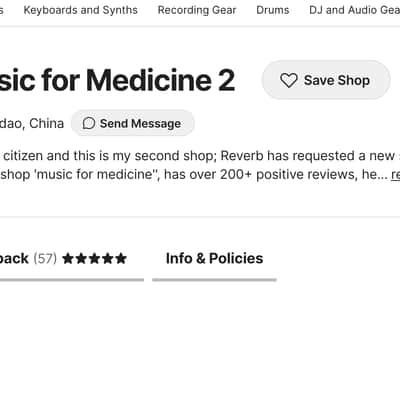Screen dimensions: 400x400
Task: Go to the Drums category
Action: [273, 10]
